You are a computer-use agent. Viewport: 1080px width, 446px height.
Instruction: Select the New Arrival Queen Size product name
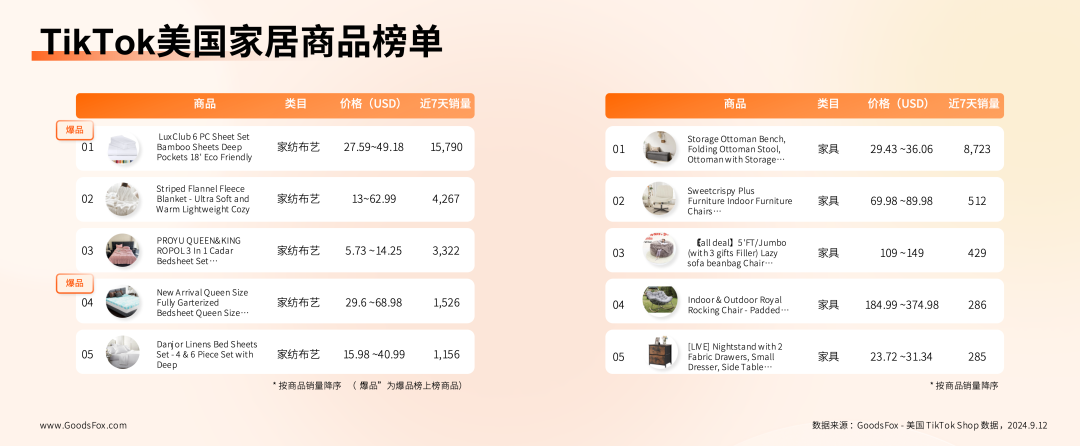pyautogui.click(x=202, y=302)
